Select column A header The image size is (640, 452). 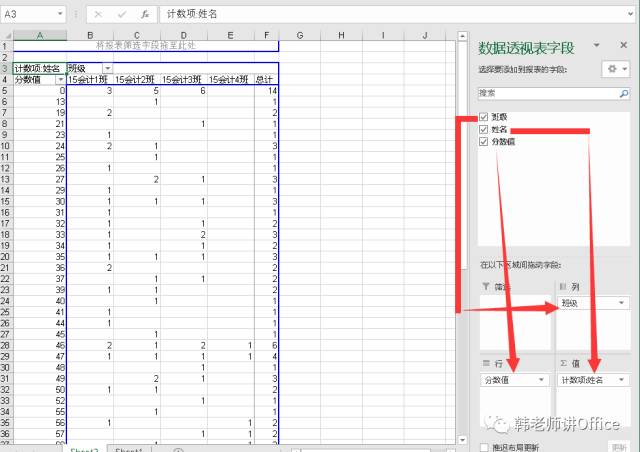[x=40, y=36]
